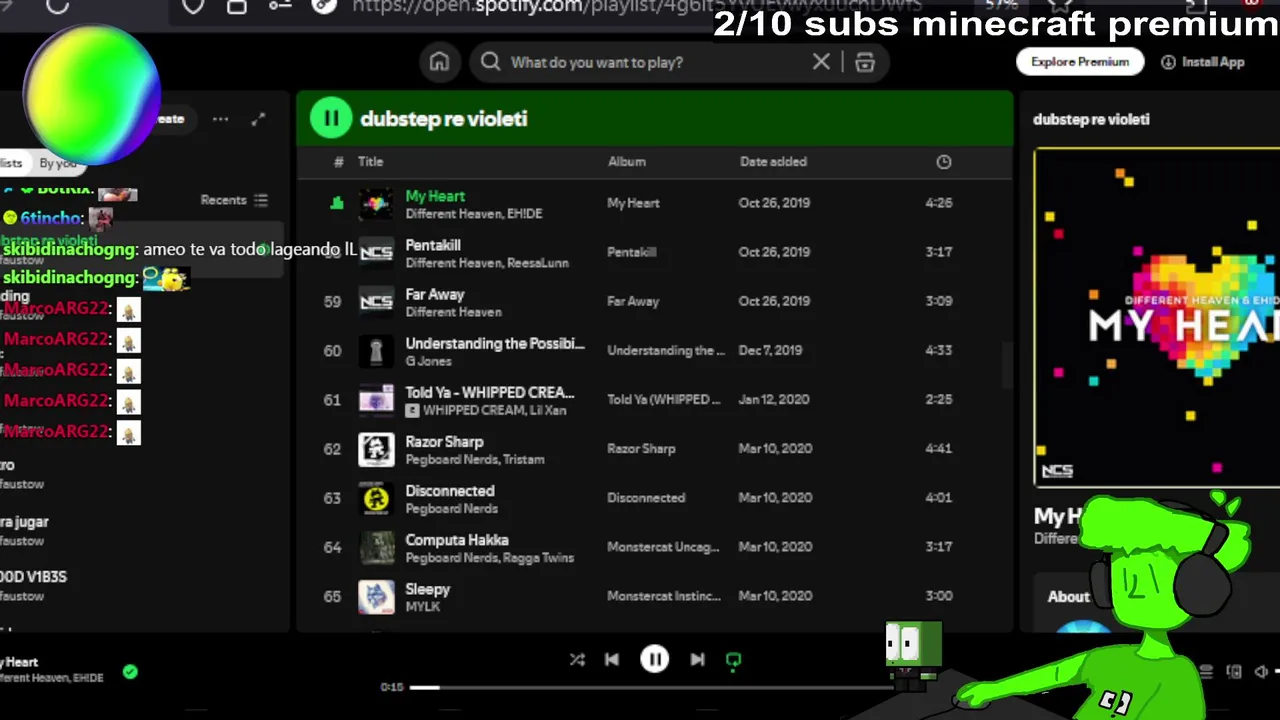The image size is (1280, 720).
Task: Click the Sleepy cover thumbnail
Action: [x=376, y=596]
